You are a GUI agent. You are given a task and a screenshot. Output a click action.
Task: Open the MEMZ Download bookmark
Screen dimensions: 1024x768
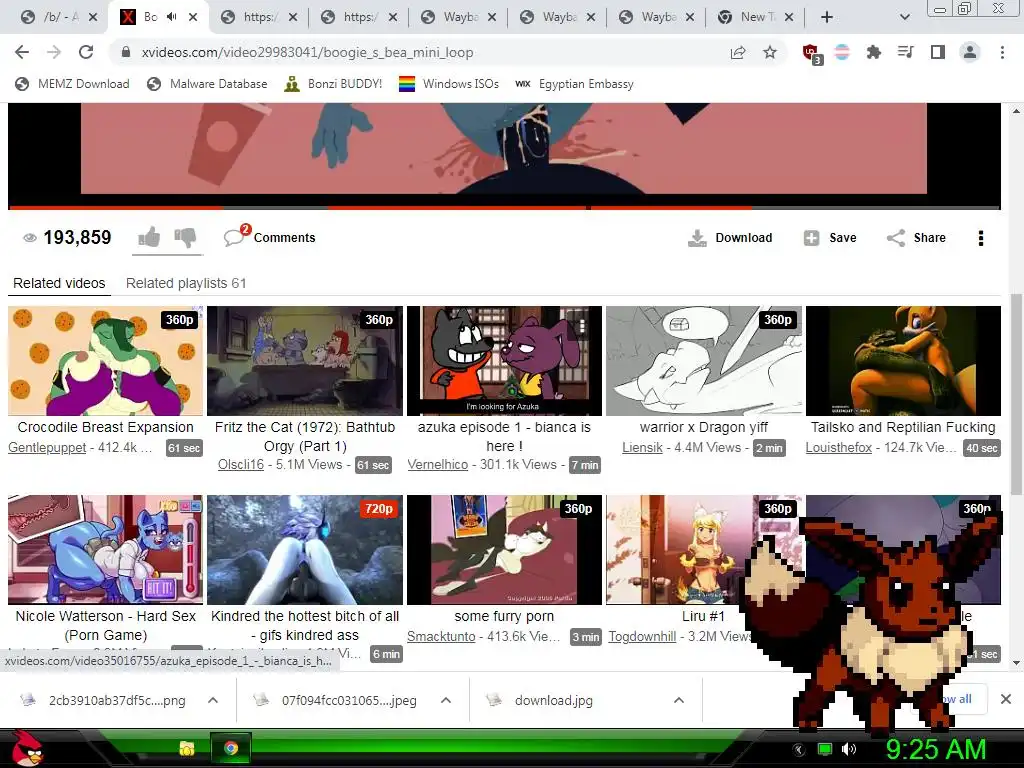click(x=72, y=84)
